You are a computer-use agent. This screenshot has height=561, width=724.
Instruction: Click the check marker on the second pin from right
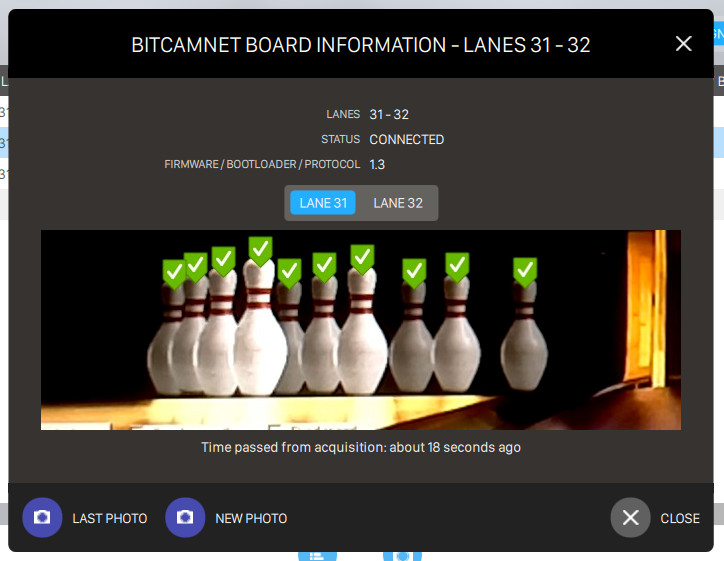(457, 267)
